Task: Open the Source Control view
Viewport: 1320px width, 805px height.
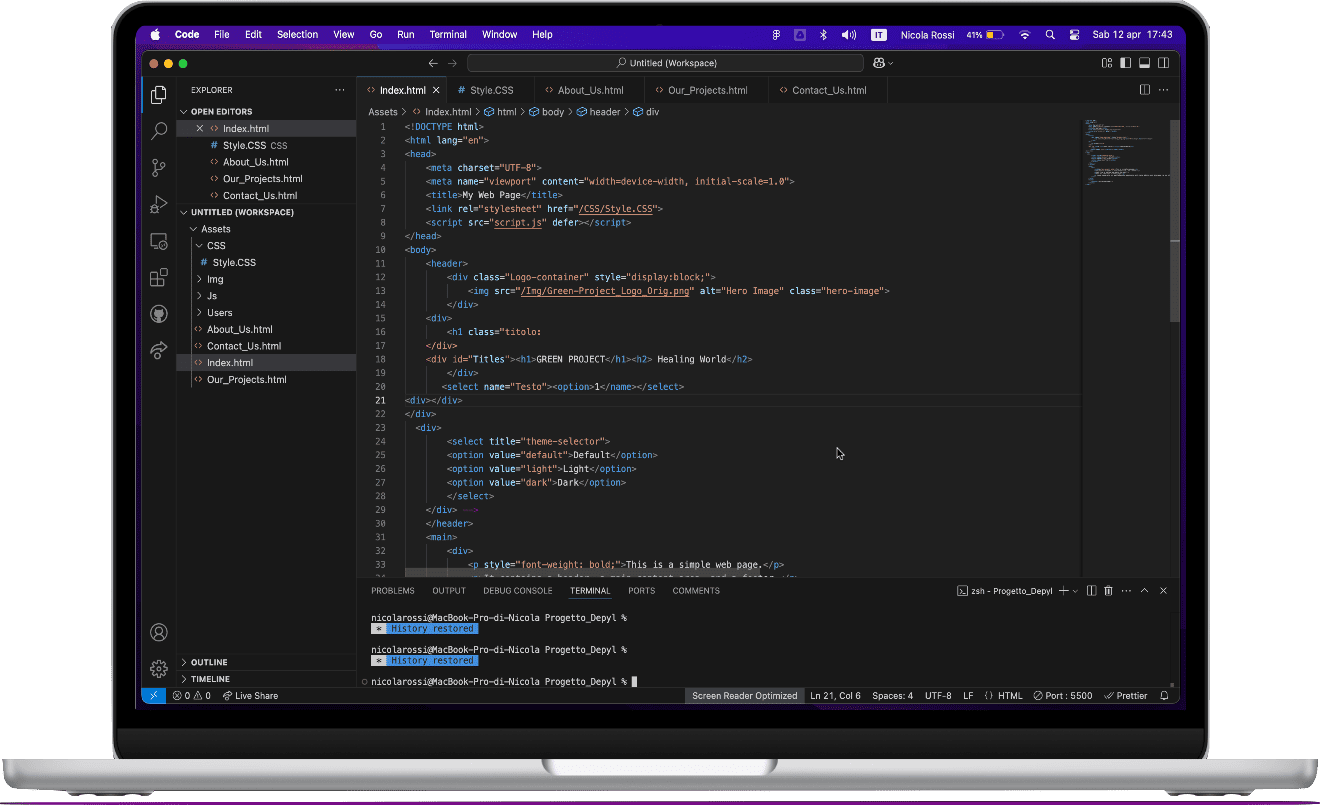Action: coord(158,167)
